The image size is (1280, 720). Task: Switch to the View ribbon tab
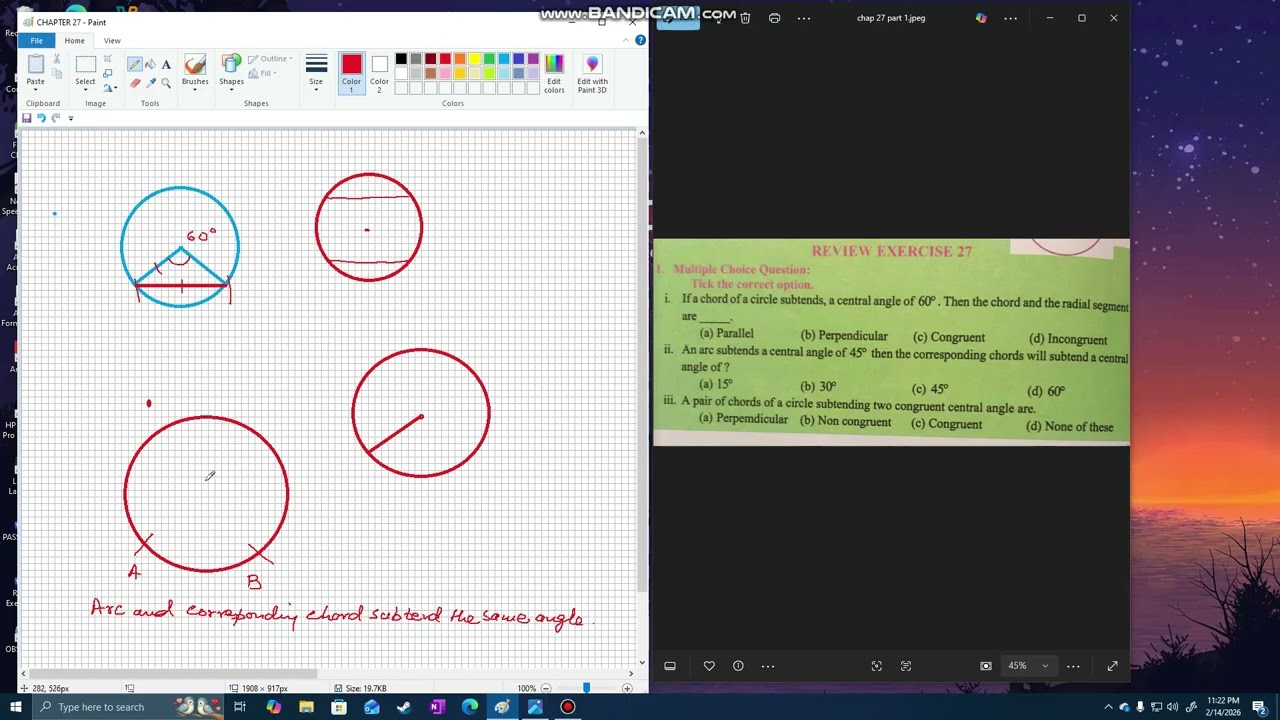[112, 40]
